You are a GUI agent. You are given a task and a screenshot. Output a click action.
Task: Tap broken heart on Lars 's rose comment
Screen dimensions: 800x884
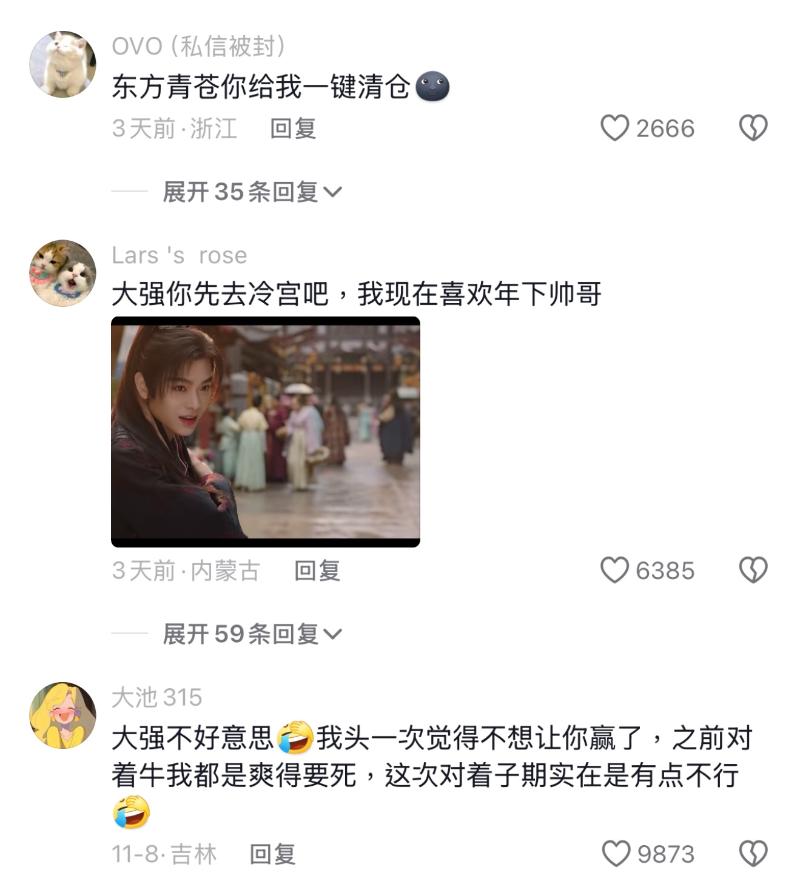point(753,570)
